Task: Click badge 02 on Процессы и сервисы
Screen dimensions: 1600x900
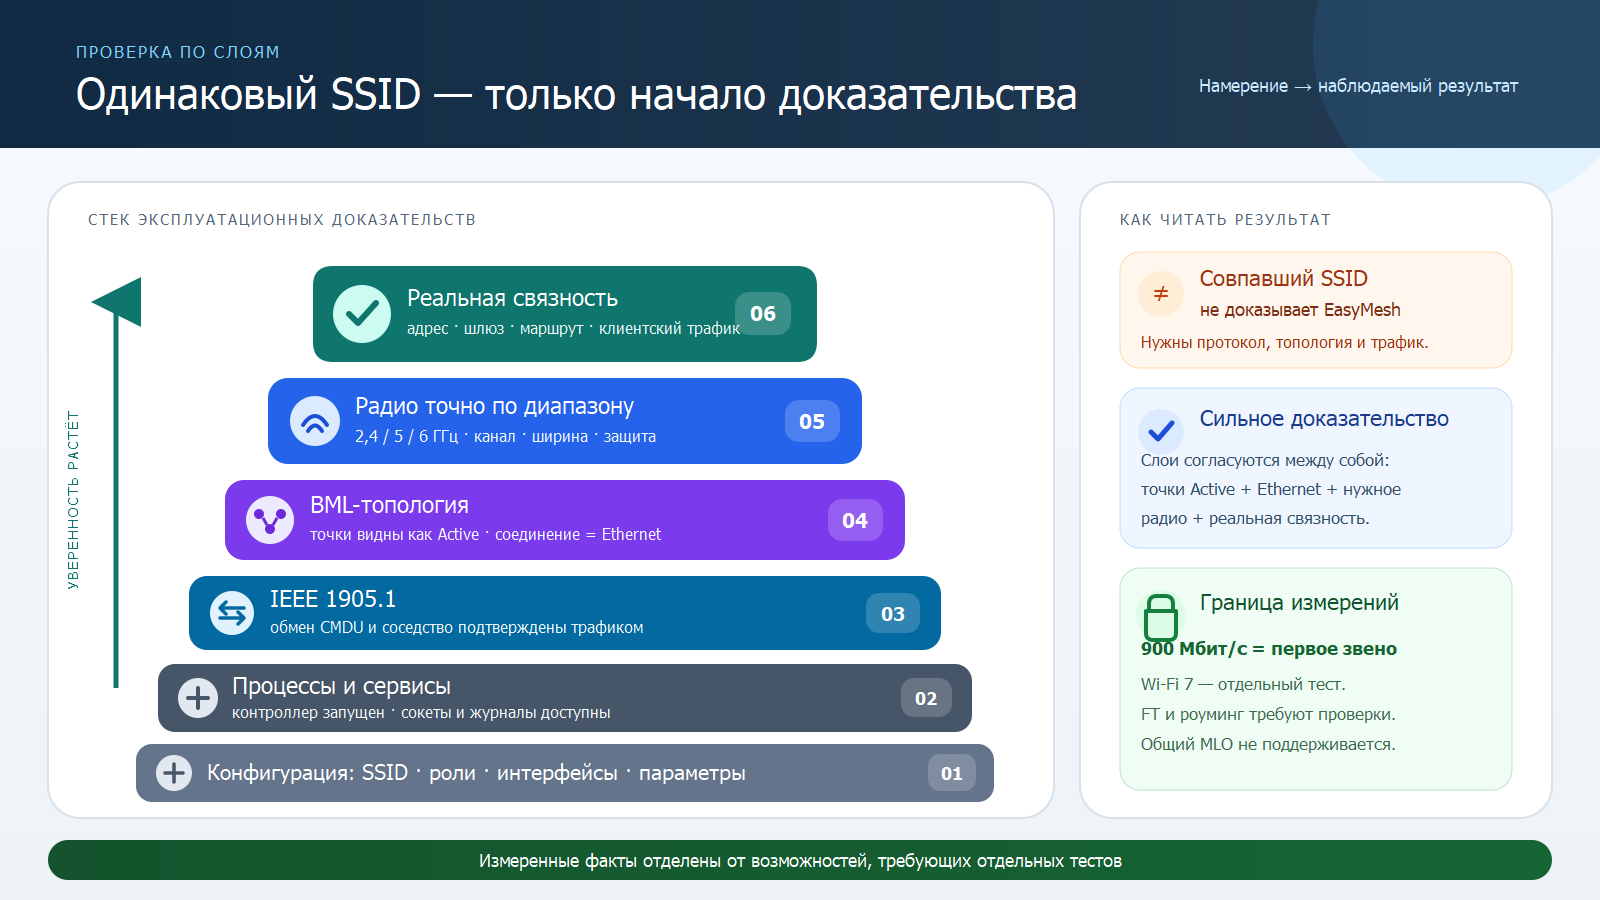Action: click(x=926, y=698)
